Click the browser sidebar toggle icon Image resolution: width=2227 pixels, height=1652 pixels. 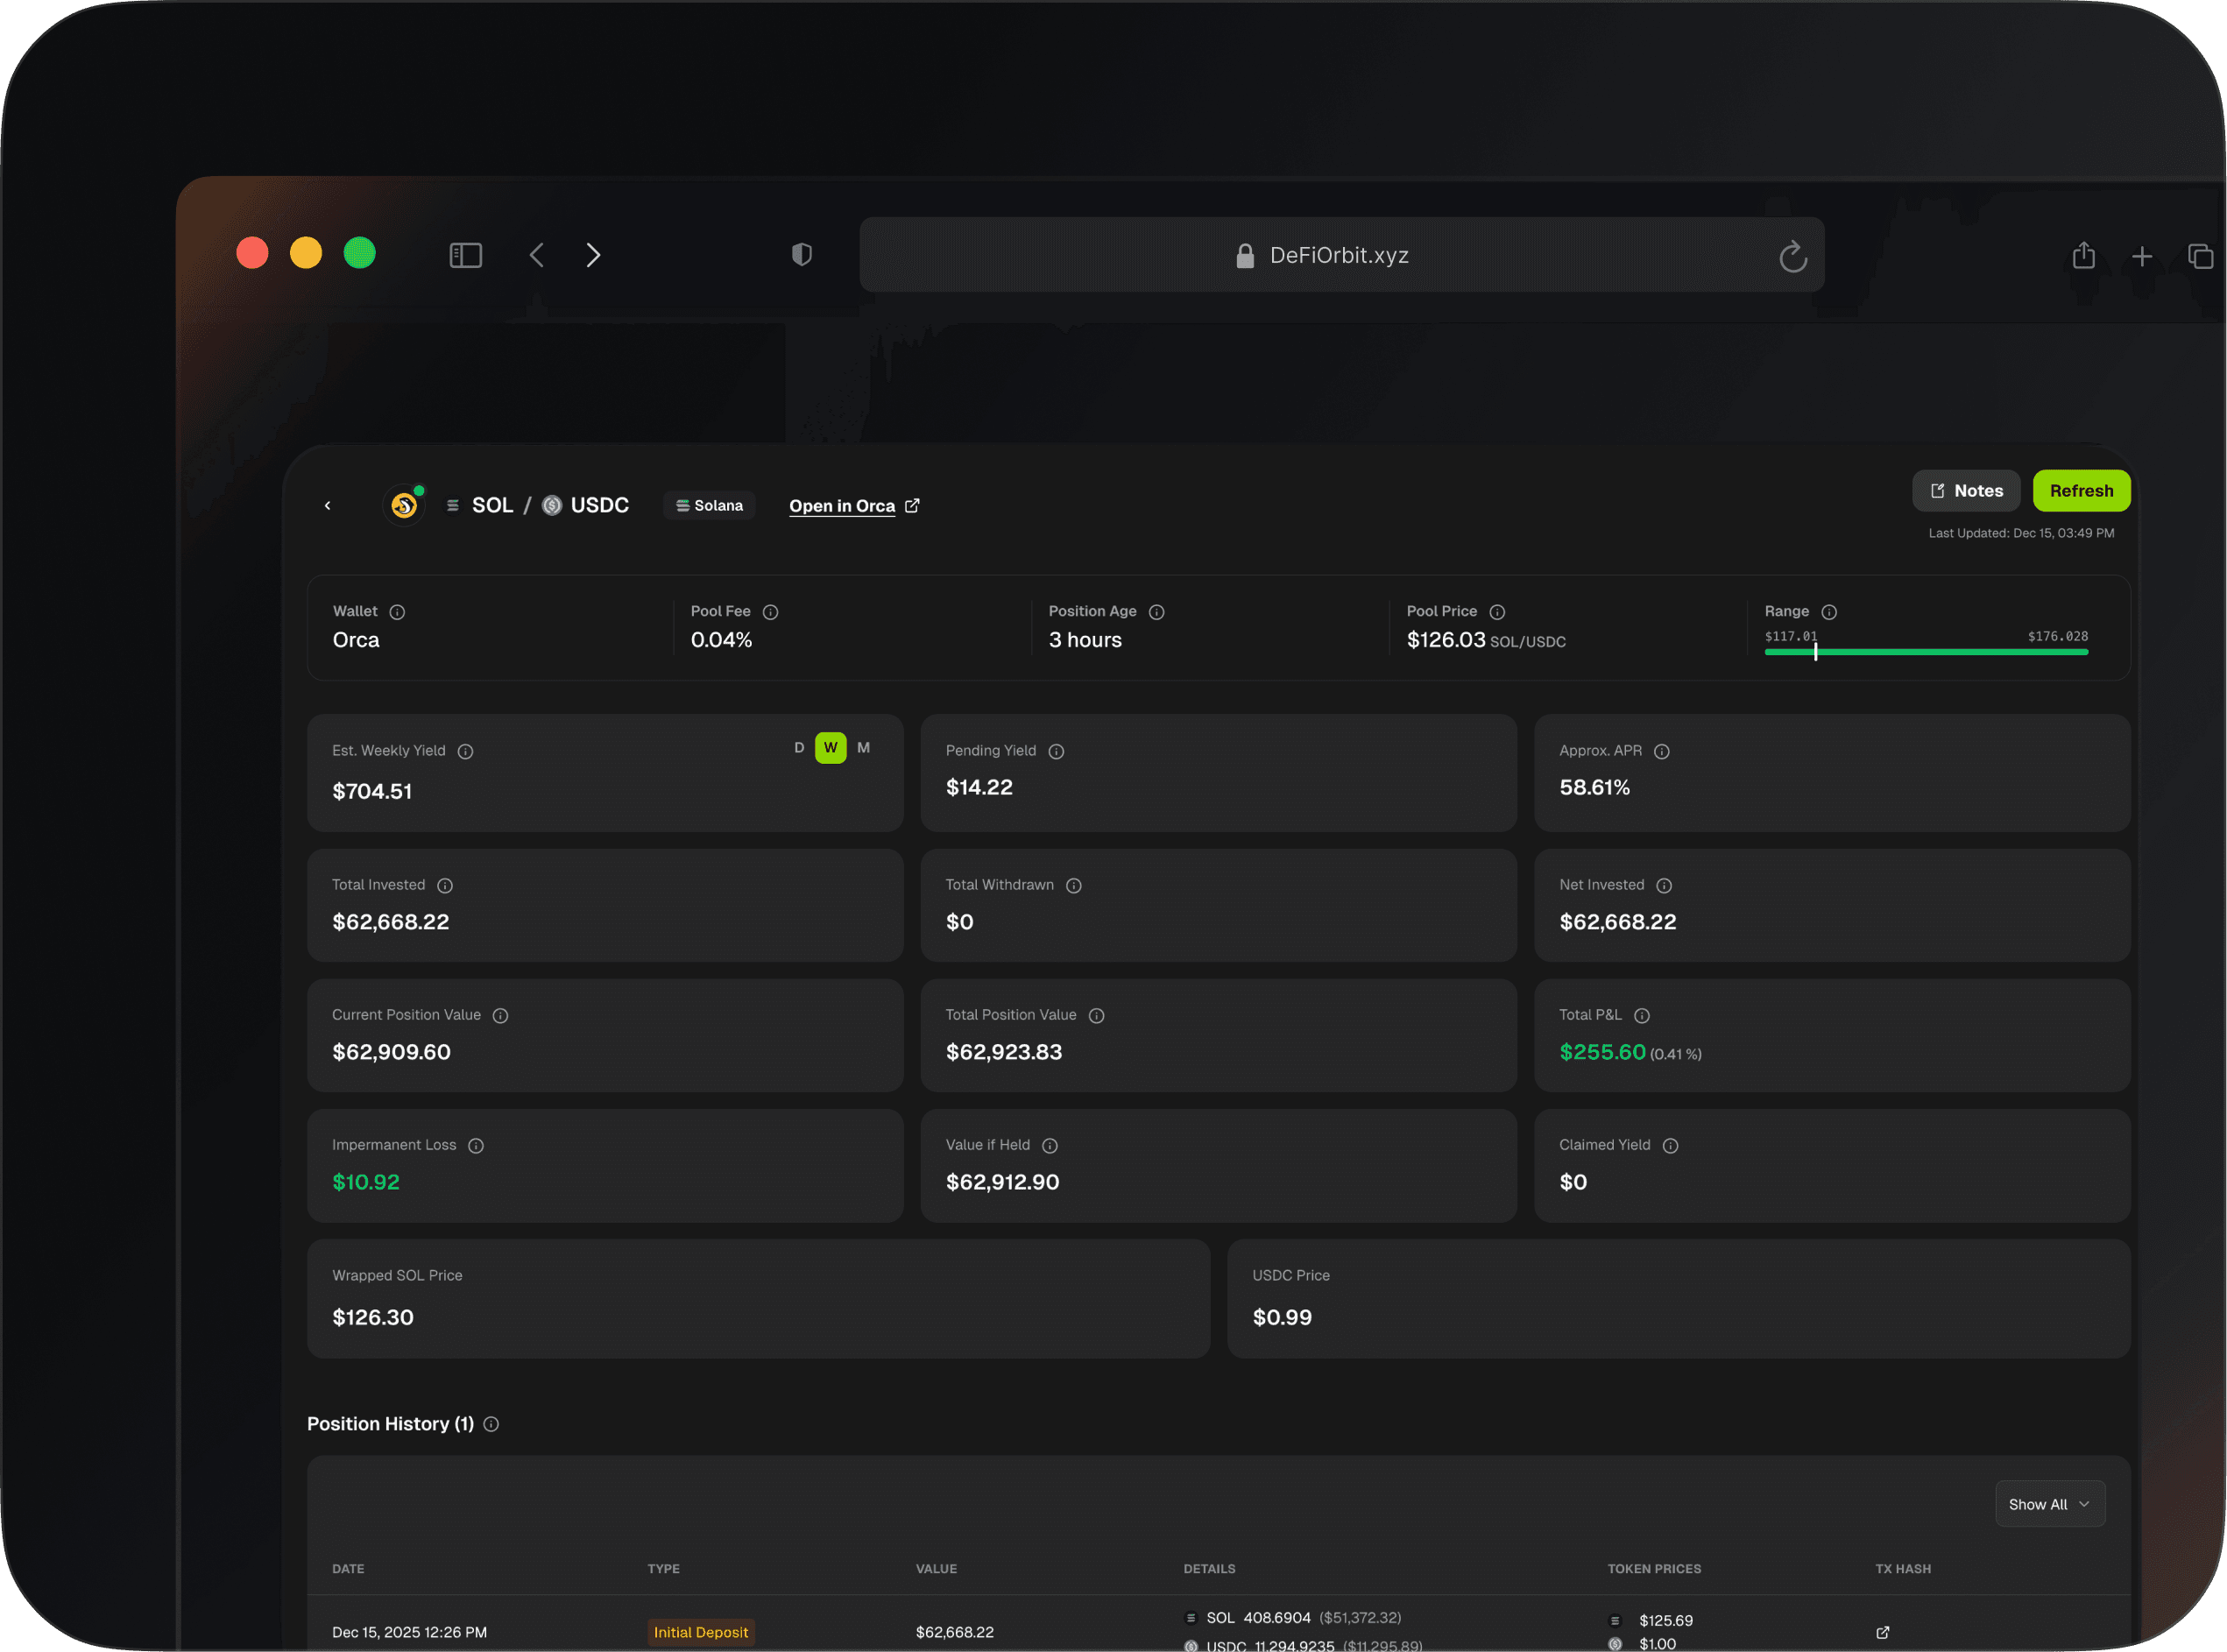tap(466, 255)
